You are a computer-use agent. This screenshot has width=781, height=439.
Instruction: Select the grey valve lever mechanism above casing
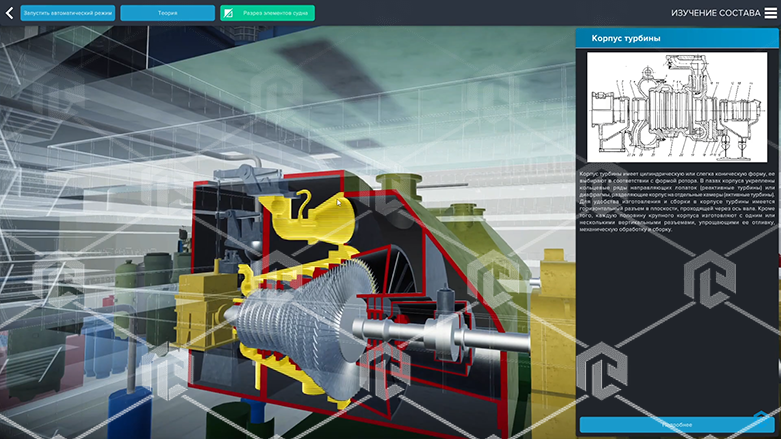(246, 175)
